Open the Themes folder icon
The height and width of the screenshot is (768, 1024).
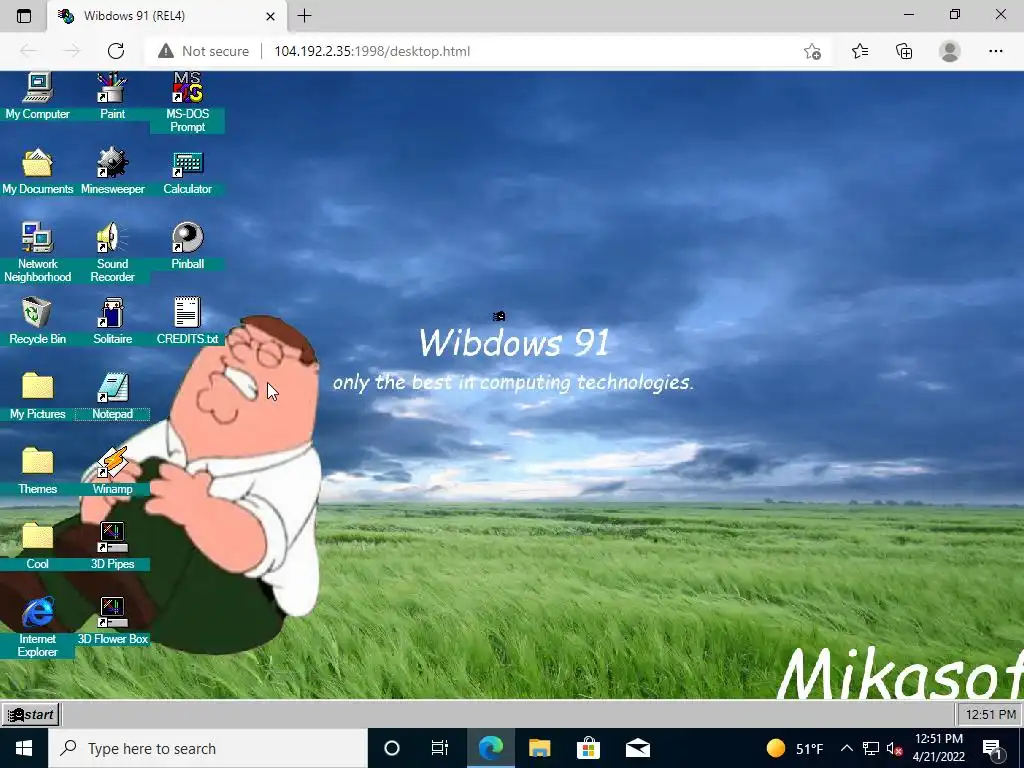tap(37, 472)
